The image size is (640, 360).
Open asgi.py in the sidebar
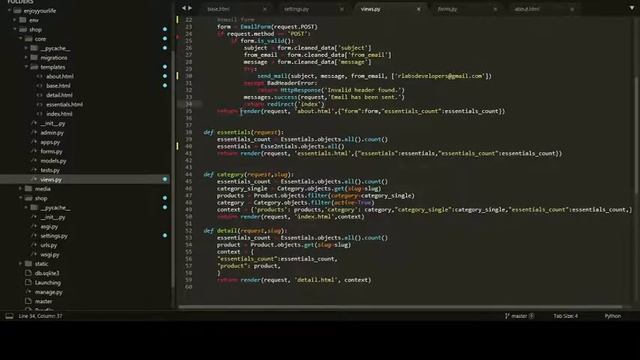[49, 227]
